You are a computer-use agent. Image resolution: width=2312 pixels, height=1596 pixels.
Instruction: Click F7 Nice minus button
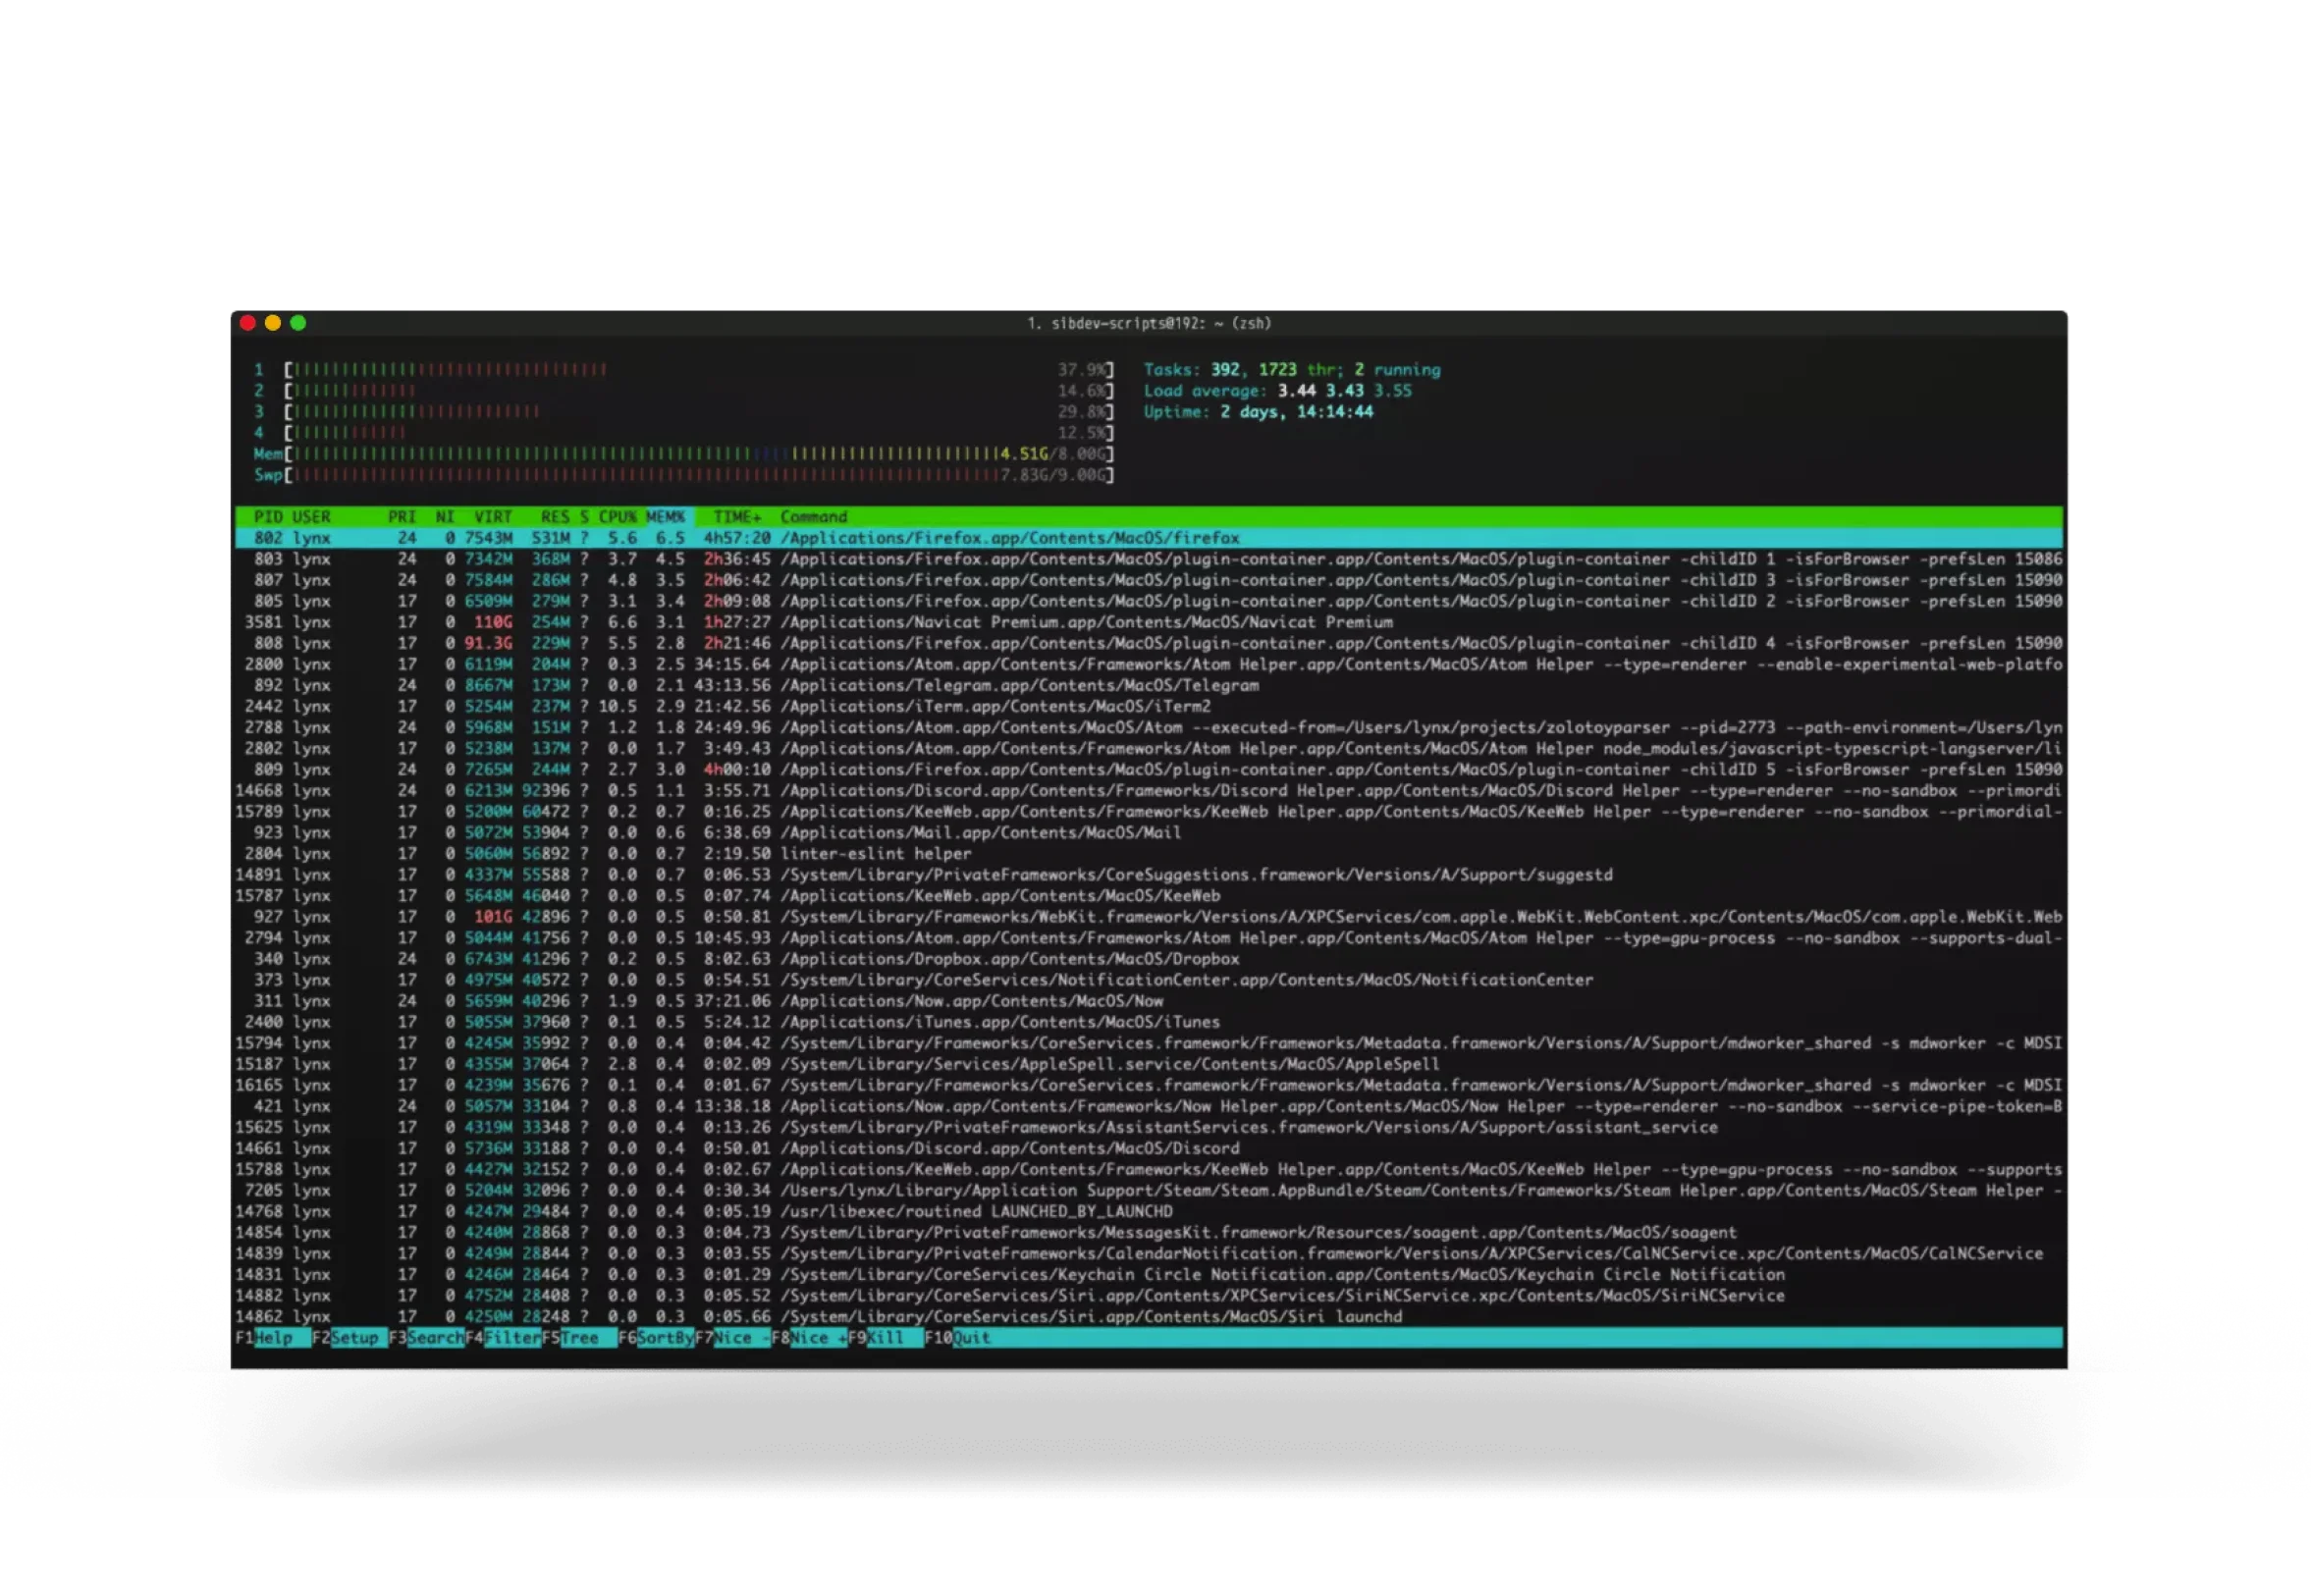pyautogui.click(x=733, y=1338)
